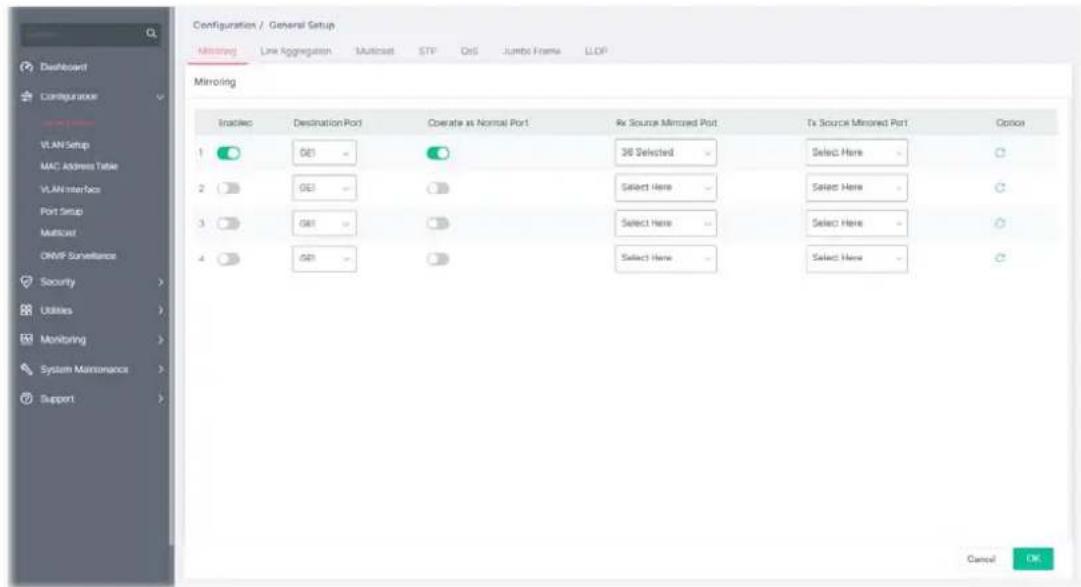The width and height of the screenshot is (1081, 587).
Task: Open VLAN Setup in the sidebar
Action: pyautogui.click(x=65, y=145)
